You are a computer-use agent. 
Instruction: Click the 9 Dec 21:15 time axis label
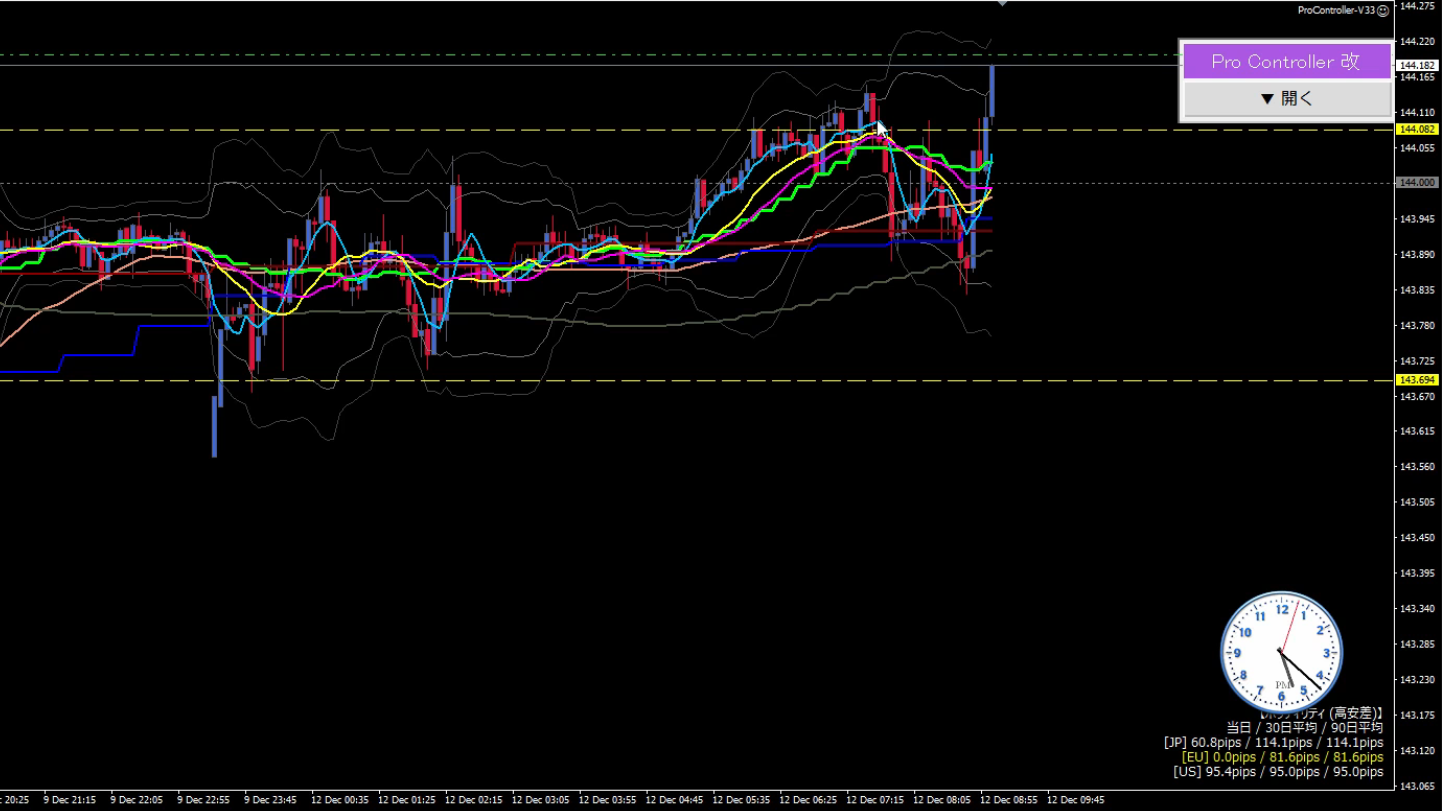(71, 800)
